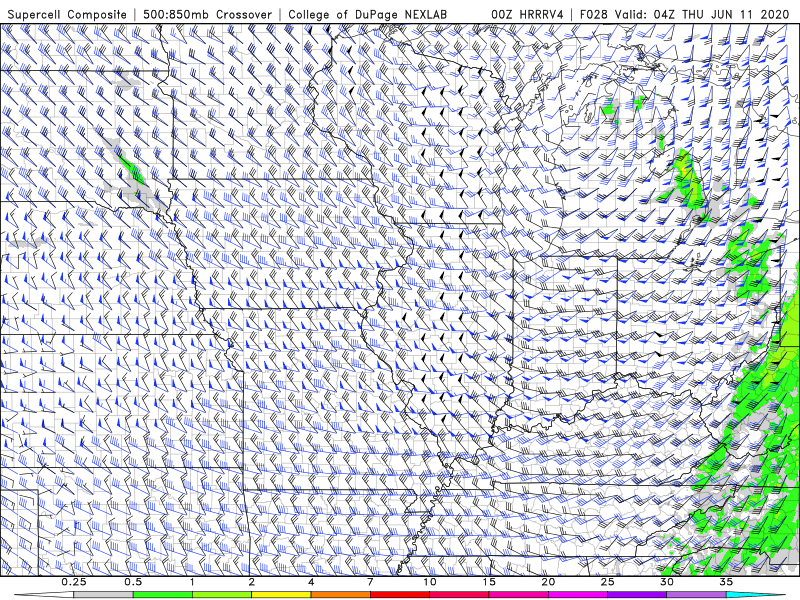The width and height of the screenshot is (800, 600).
Task: Click the "0.25" legend value
Action: tap(74, 582)
